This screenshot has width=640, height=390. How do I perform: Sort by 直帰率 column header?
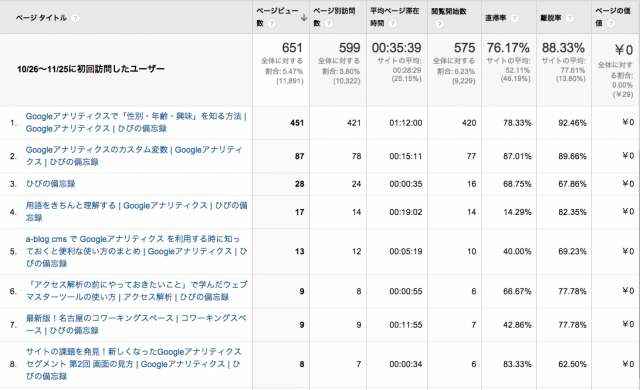(x=496, y=18)
